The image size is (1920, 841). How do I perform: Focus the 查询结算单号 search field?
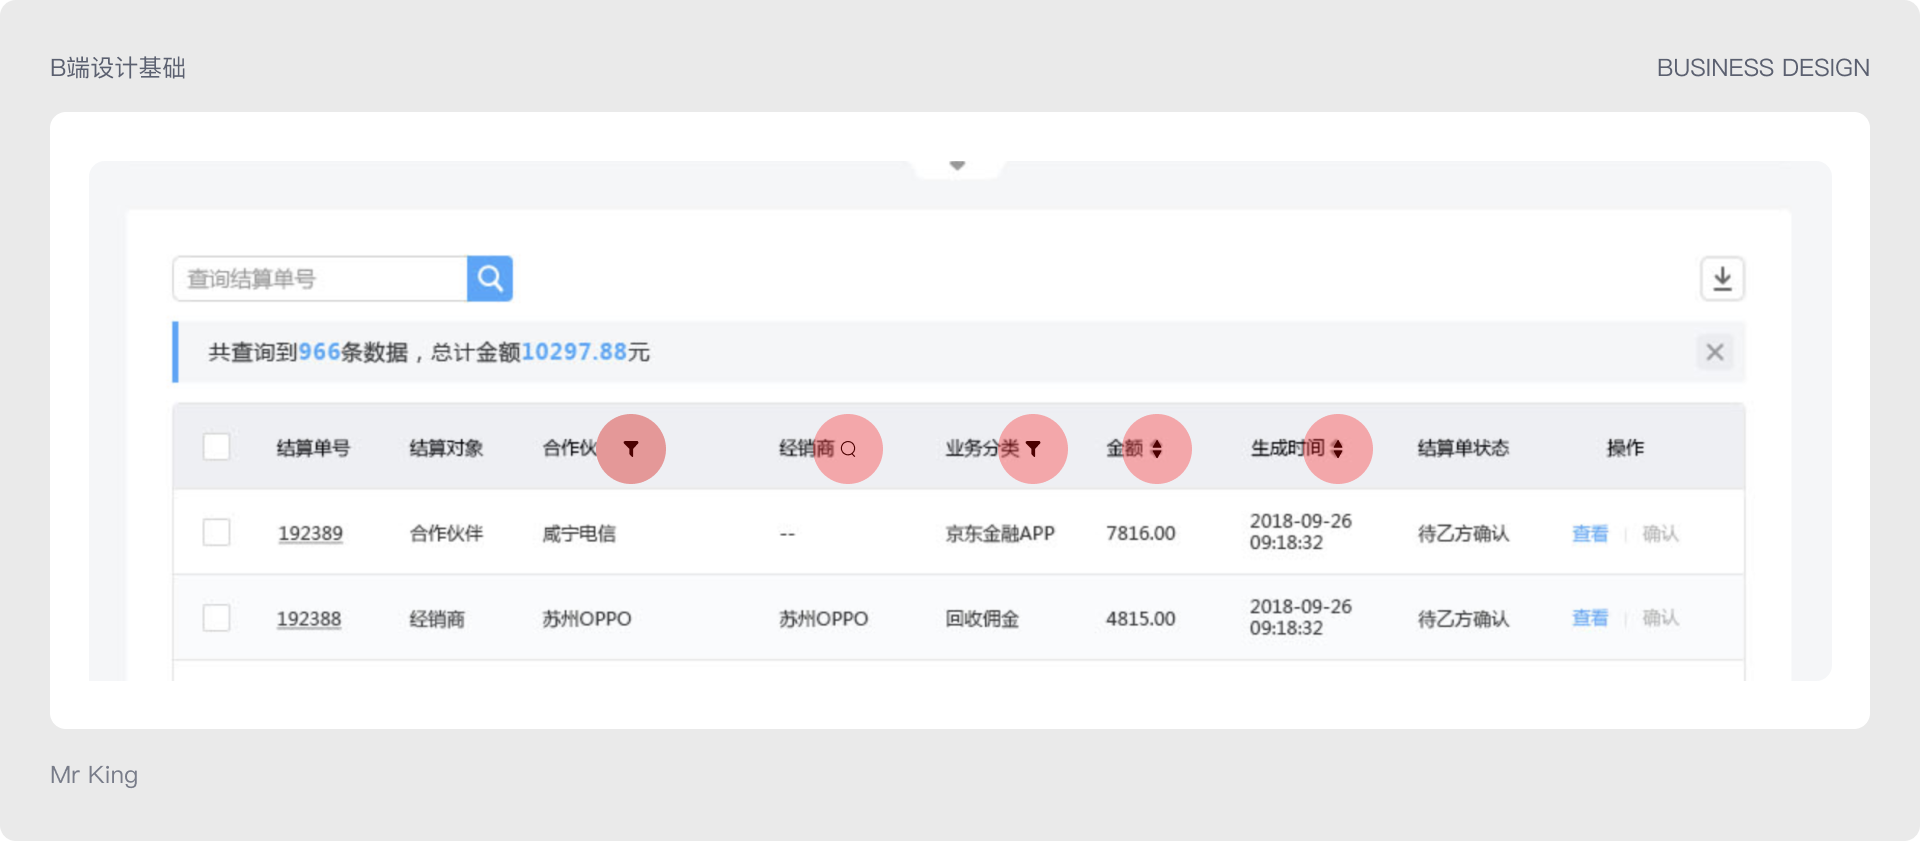point(320,278)
